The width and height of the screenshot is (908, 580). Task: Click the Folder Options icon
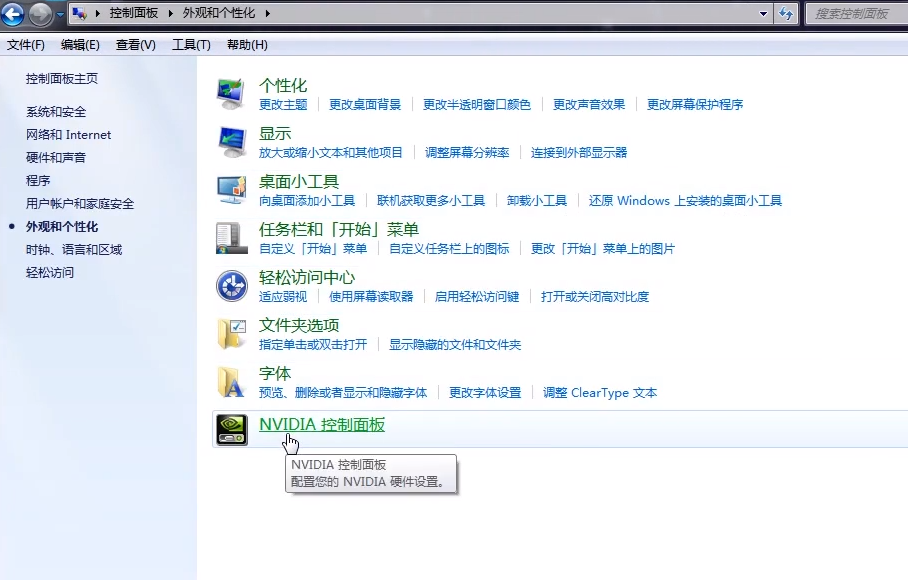tap(232, 334)
